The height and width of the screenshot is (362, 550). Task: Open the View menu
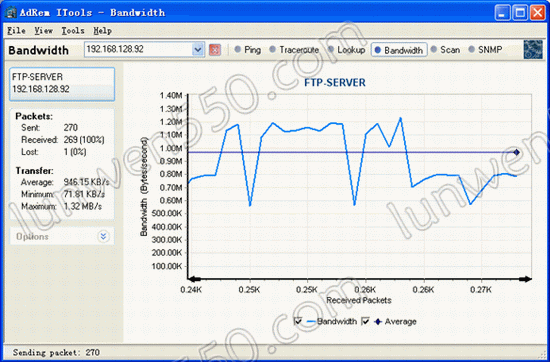pyautogui.click(x=43, y=31)
